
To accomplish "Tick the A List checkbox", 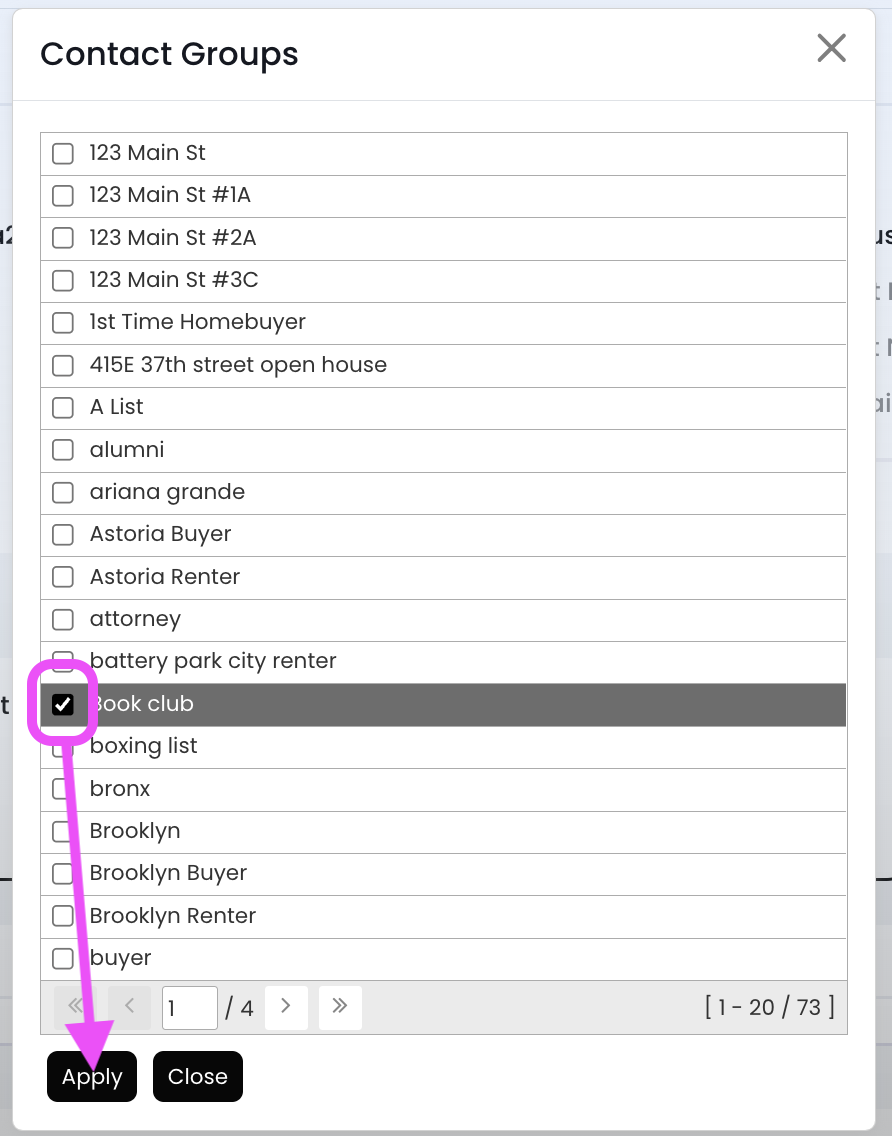I will coord(63,408).
